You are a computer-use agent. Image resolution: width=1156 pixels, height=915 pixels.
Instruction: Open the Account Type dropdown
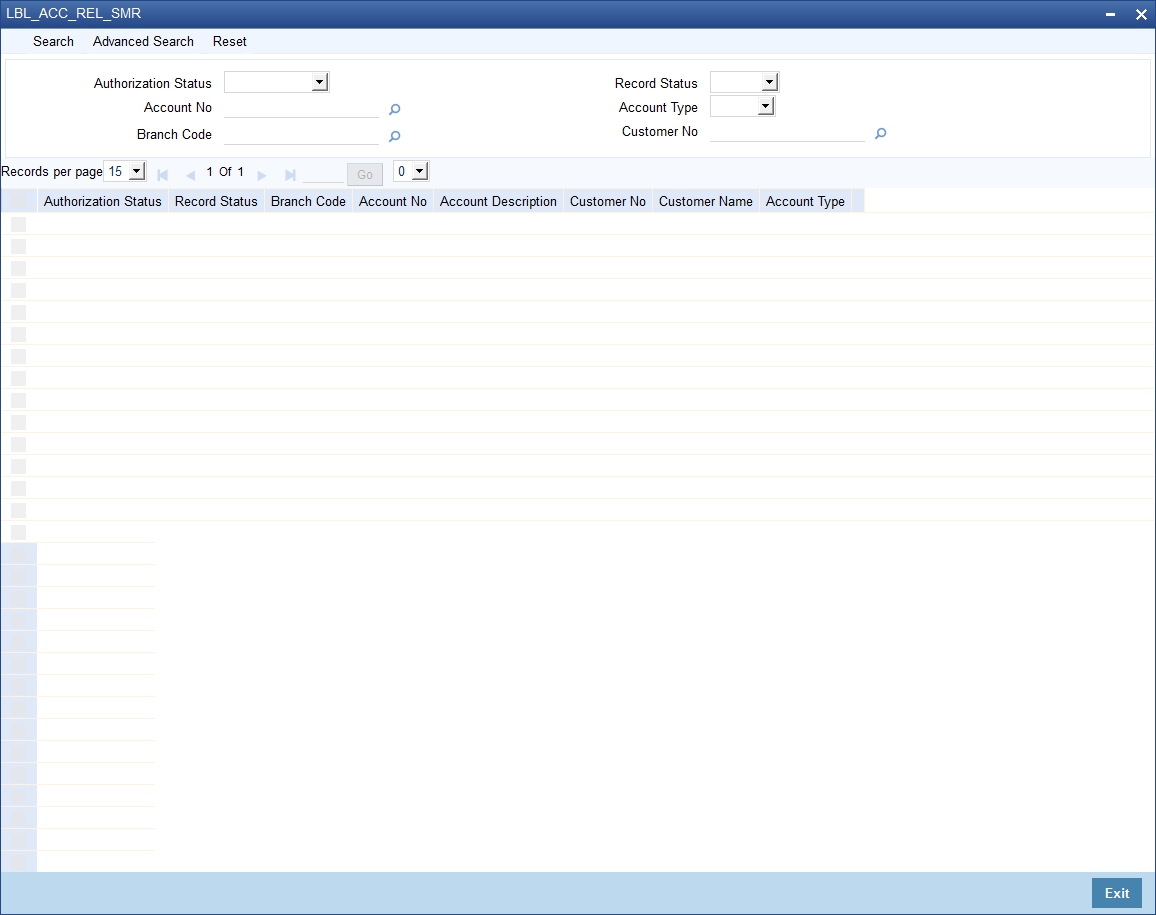[x=742, y=107]
